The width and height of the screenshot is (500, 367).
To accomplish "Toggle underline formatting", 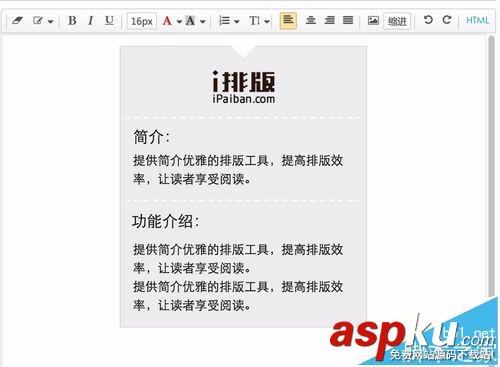I will (109, 21).
